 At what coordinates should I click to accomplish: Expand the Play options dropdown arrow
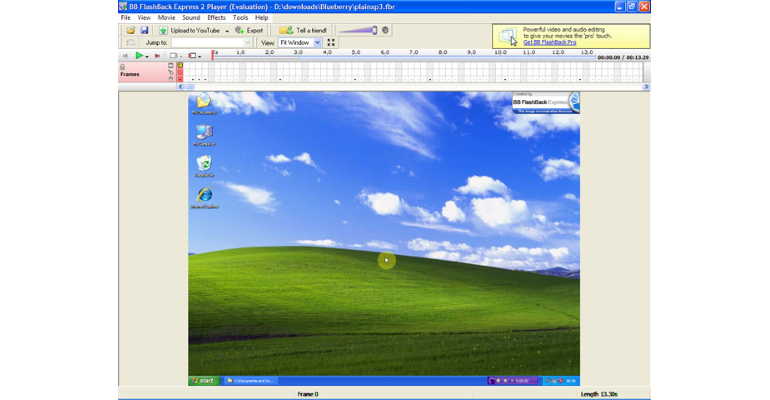(147, 56)
